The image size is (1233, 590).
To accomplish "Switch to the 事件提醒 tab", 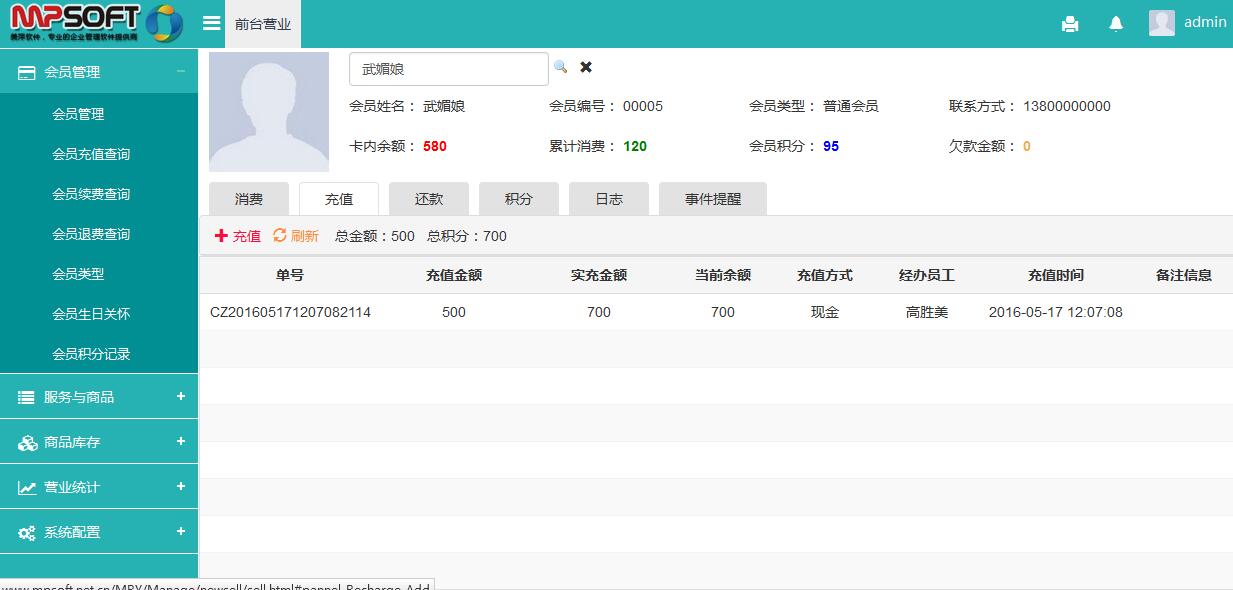I will (712, 199).
